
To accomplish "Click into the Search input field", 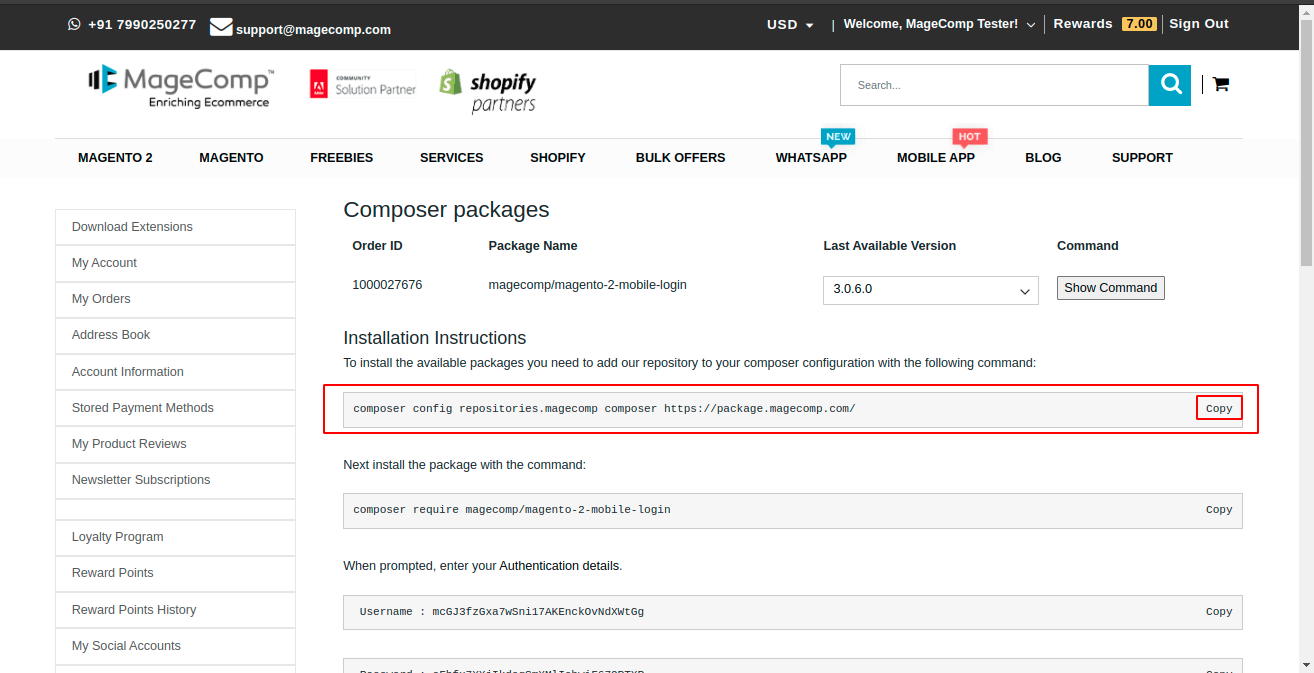I will pyautogui.click(x=994, y=85).
